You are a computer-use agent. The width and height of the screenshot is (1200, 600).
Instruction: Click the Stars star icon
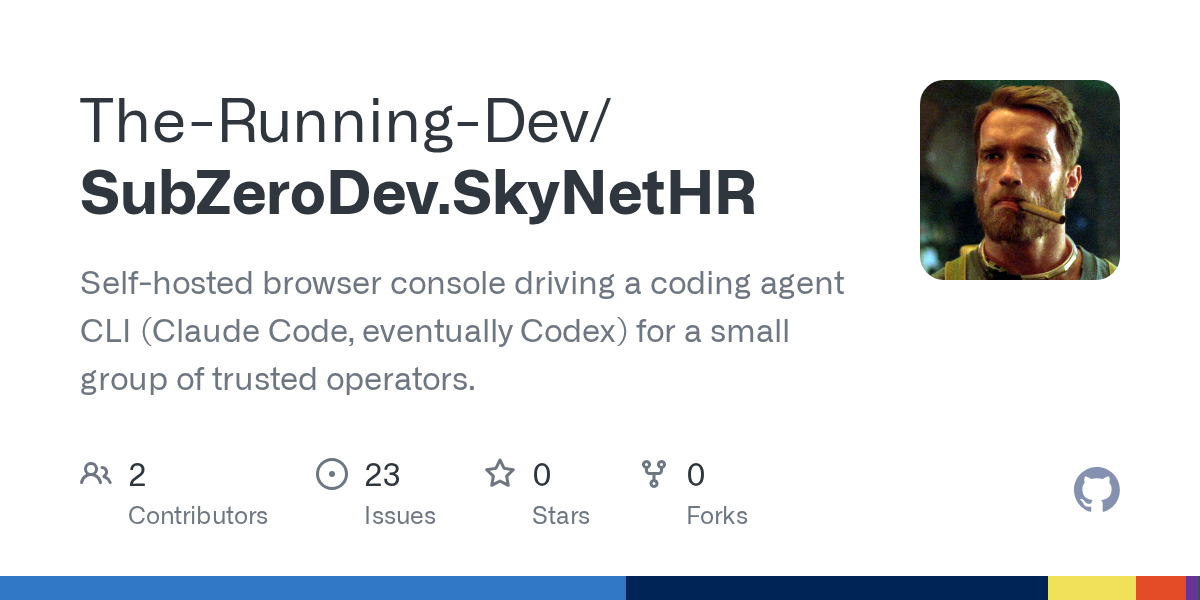[x=499, y=473]
